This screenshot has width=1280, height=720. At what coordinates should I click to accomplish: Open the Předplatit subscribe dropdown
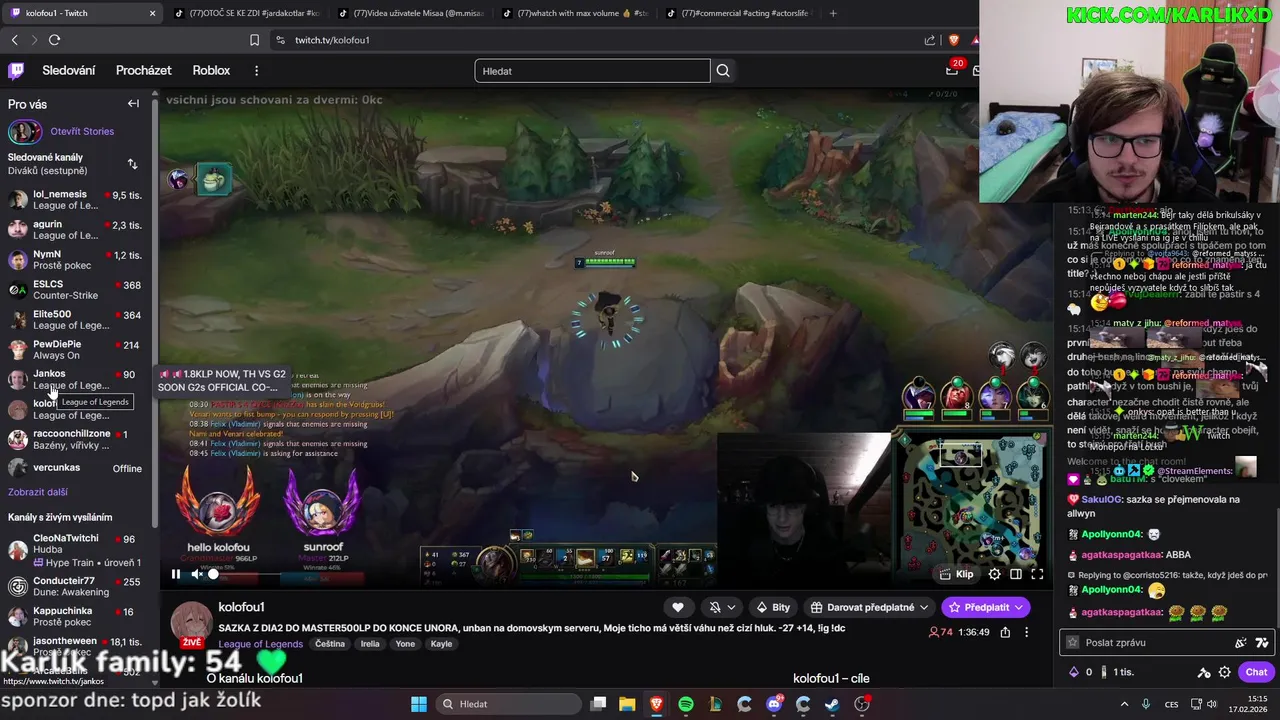click(985, 607)
